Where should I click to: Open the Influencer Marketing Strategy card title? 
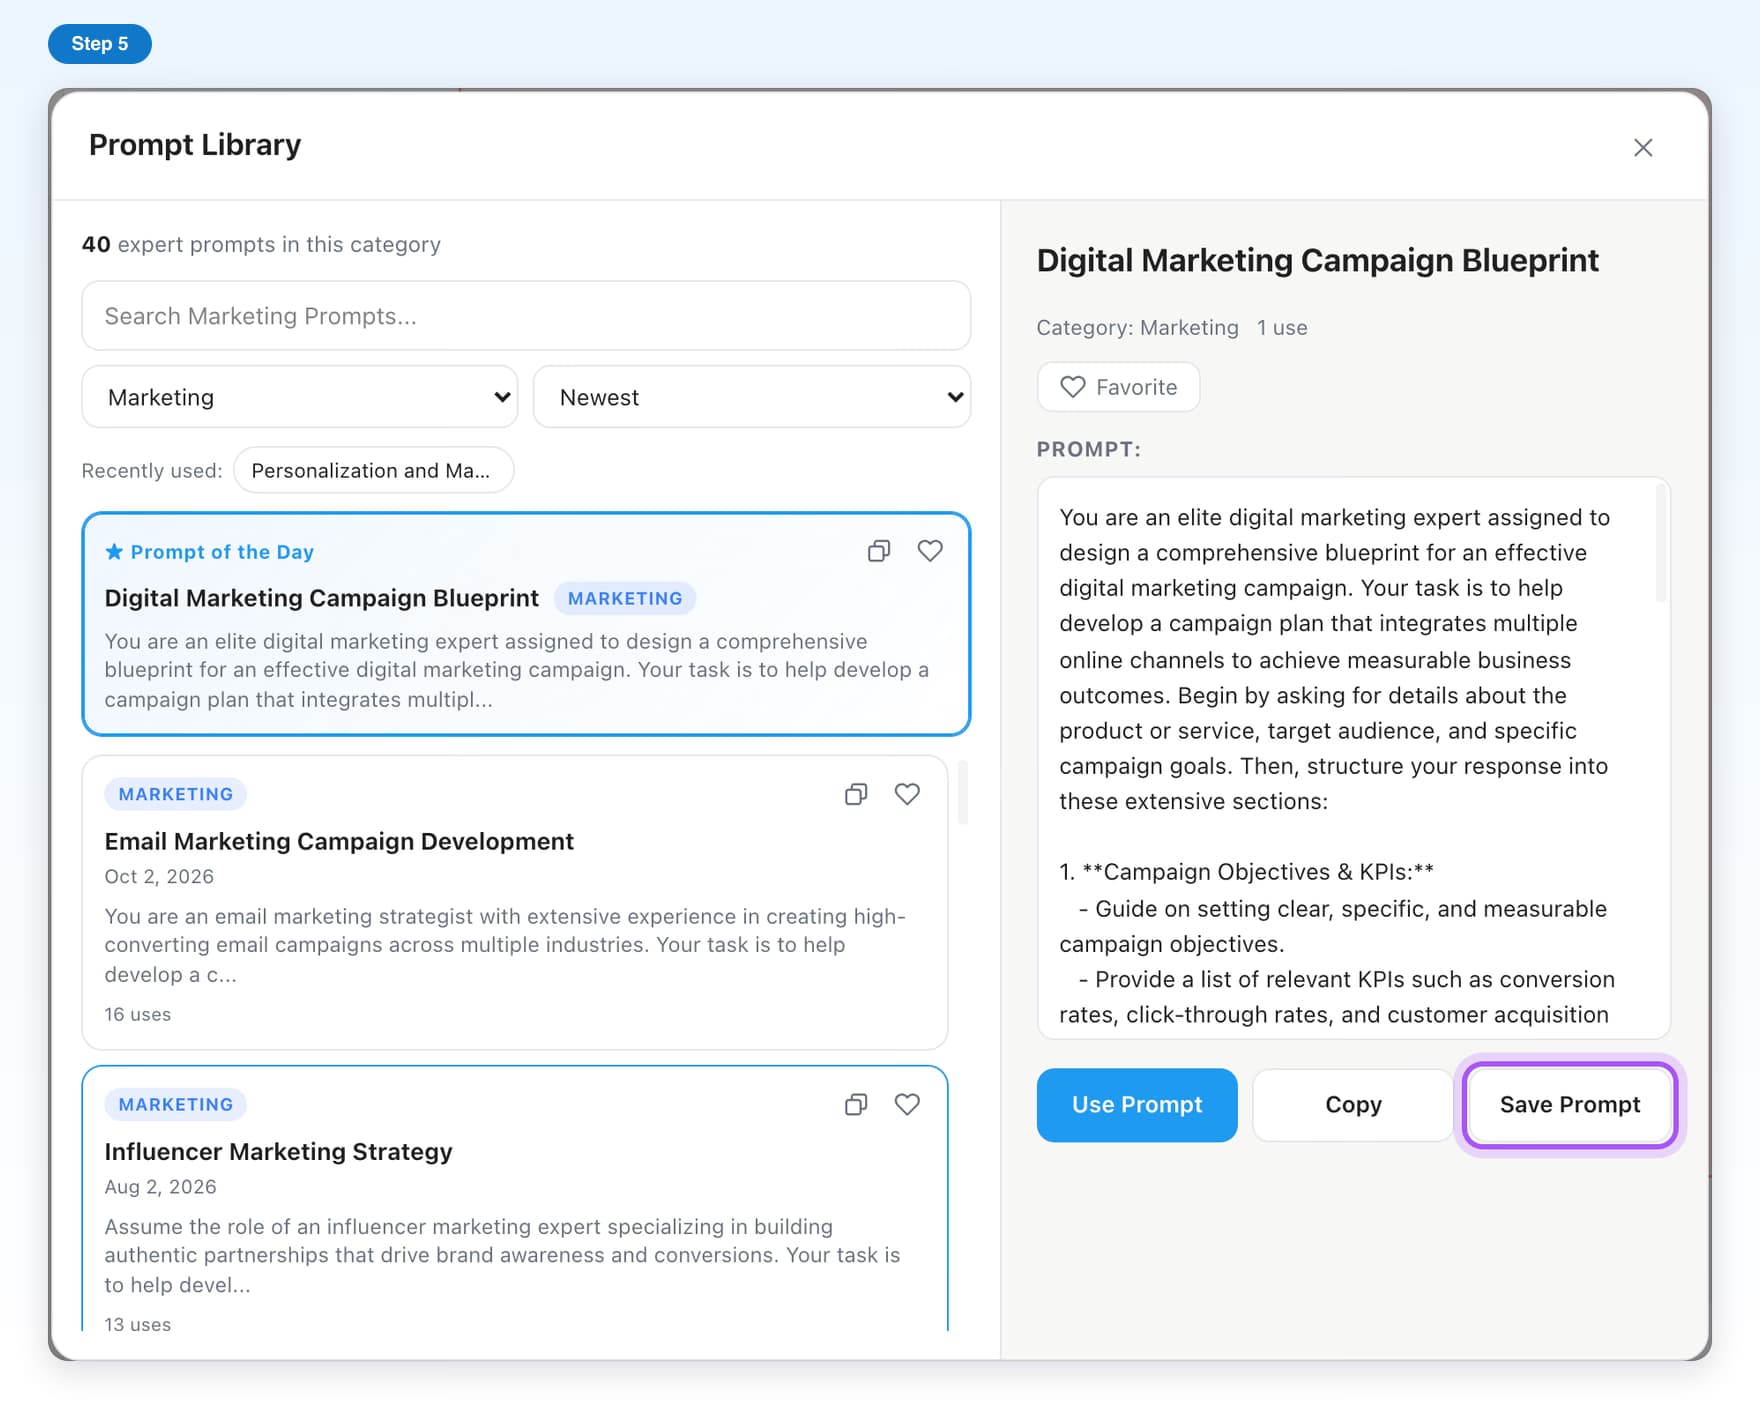pos(279,1151)
